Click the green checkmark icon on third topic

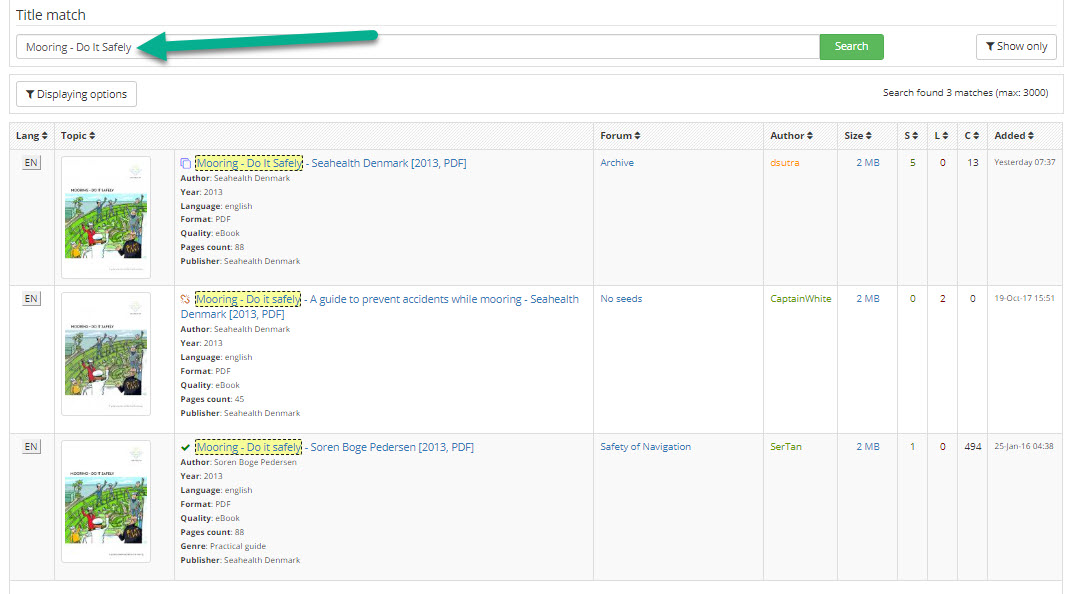pos(185,447)
